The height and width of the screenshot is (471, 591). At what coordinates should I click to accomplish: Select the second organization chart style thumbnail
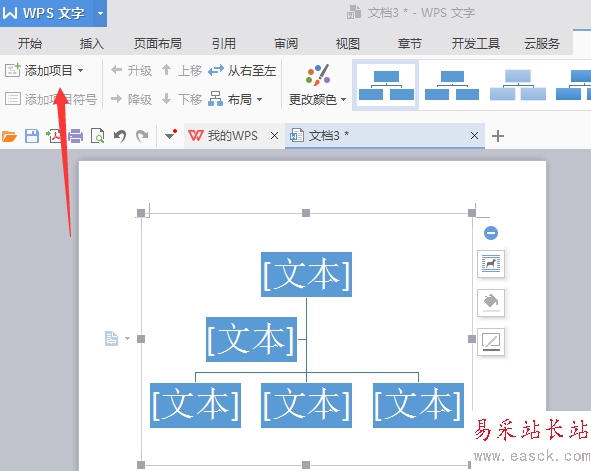click(x=452, y=85)
